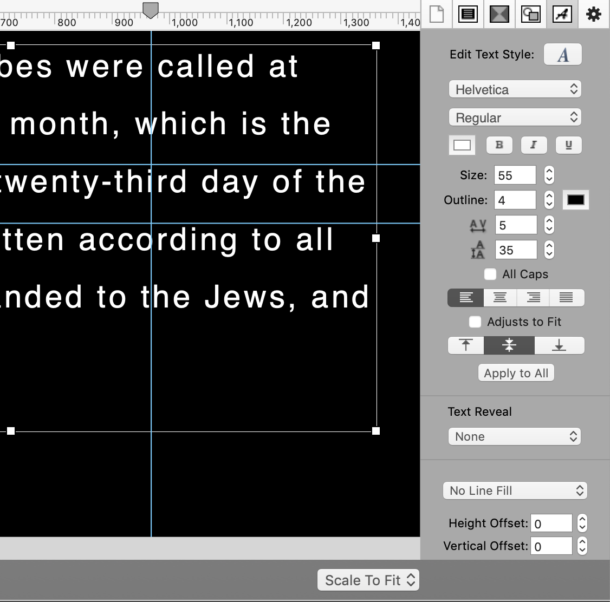Click the Apply to All button
Viewport: 610px width, 602px height.
pos(516,373)
